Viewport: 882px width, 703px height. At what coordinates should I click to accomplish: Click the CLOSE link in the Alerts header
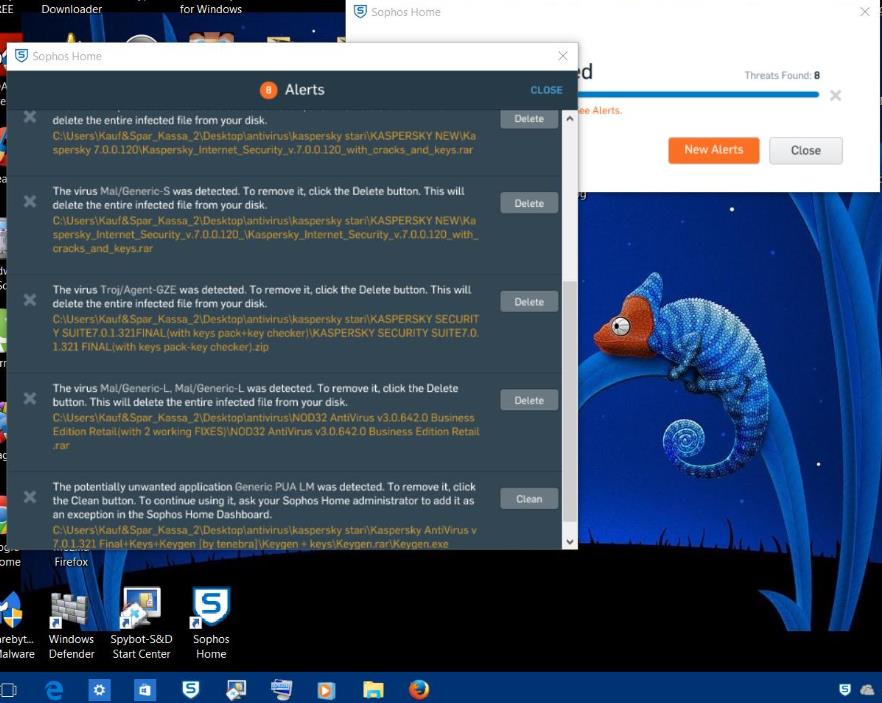[x=546, y=90]
